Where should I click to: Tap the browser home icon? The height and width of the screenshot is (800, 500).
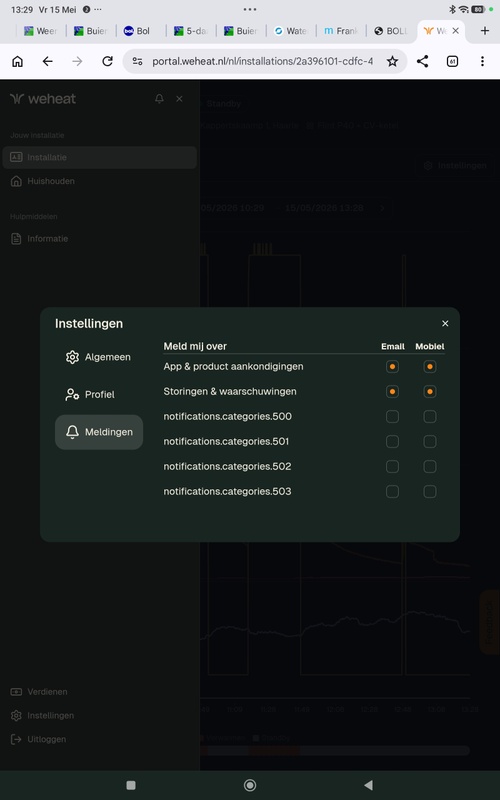pyautogui.click(x=17, y=61)
